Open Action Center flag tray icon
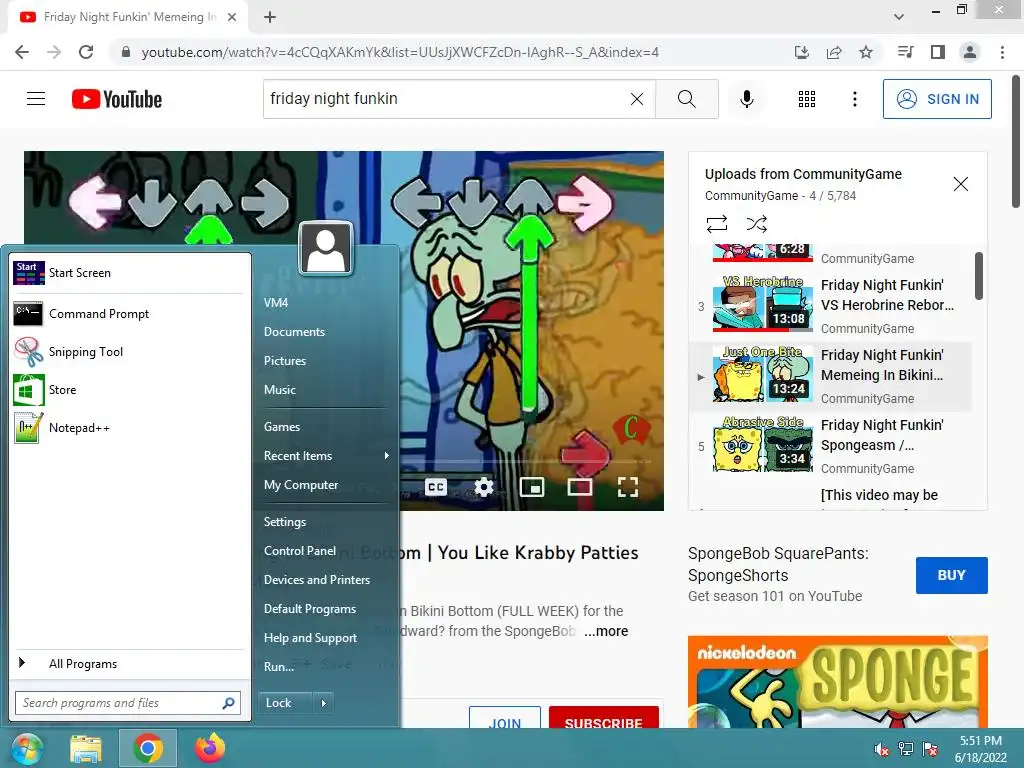The width and height of the screenshot is (1024, 768). coord(930,749)
